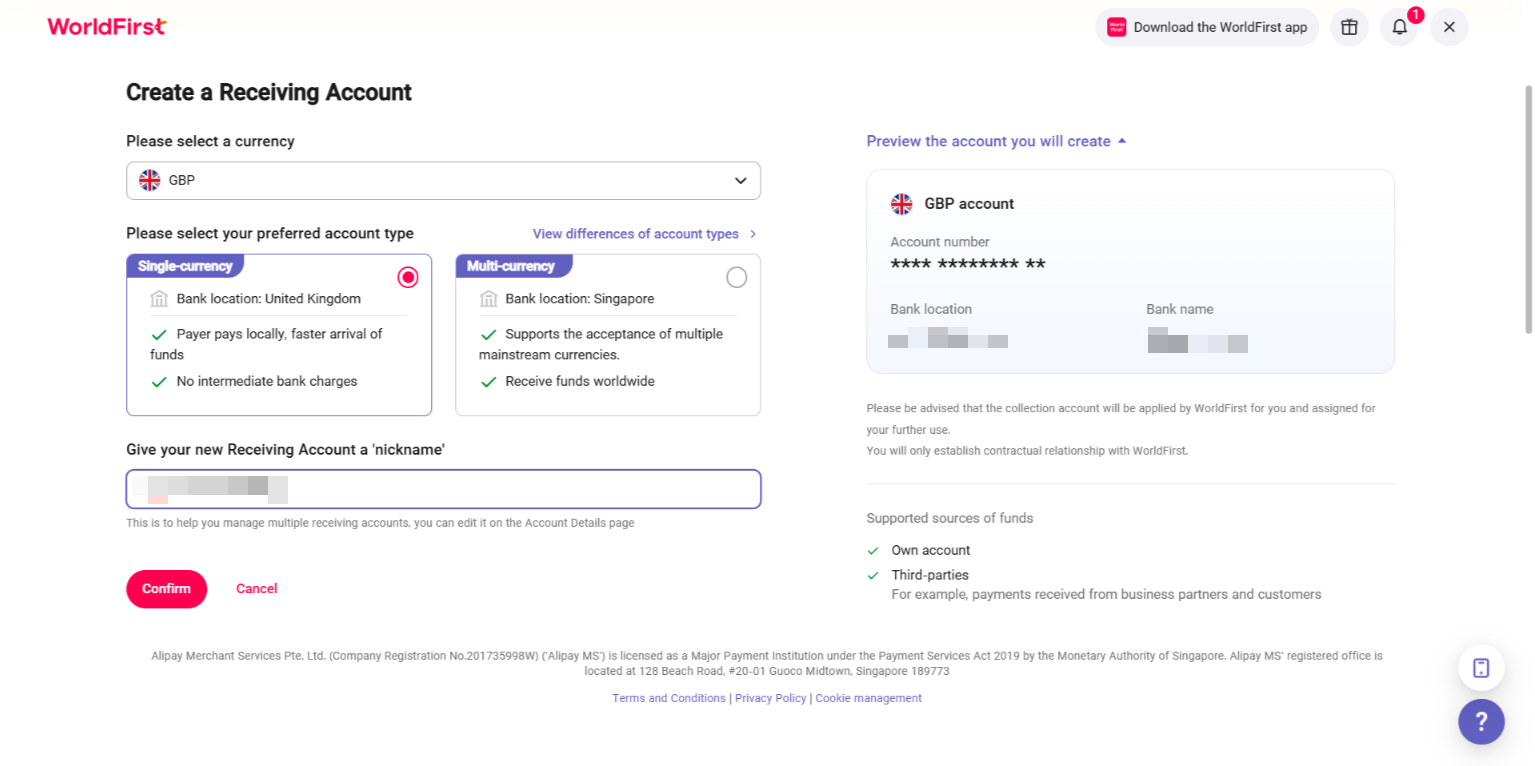
Task: Click the purple help question mark button
Action: click(x=1481, y=721)
